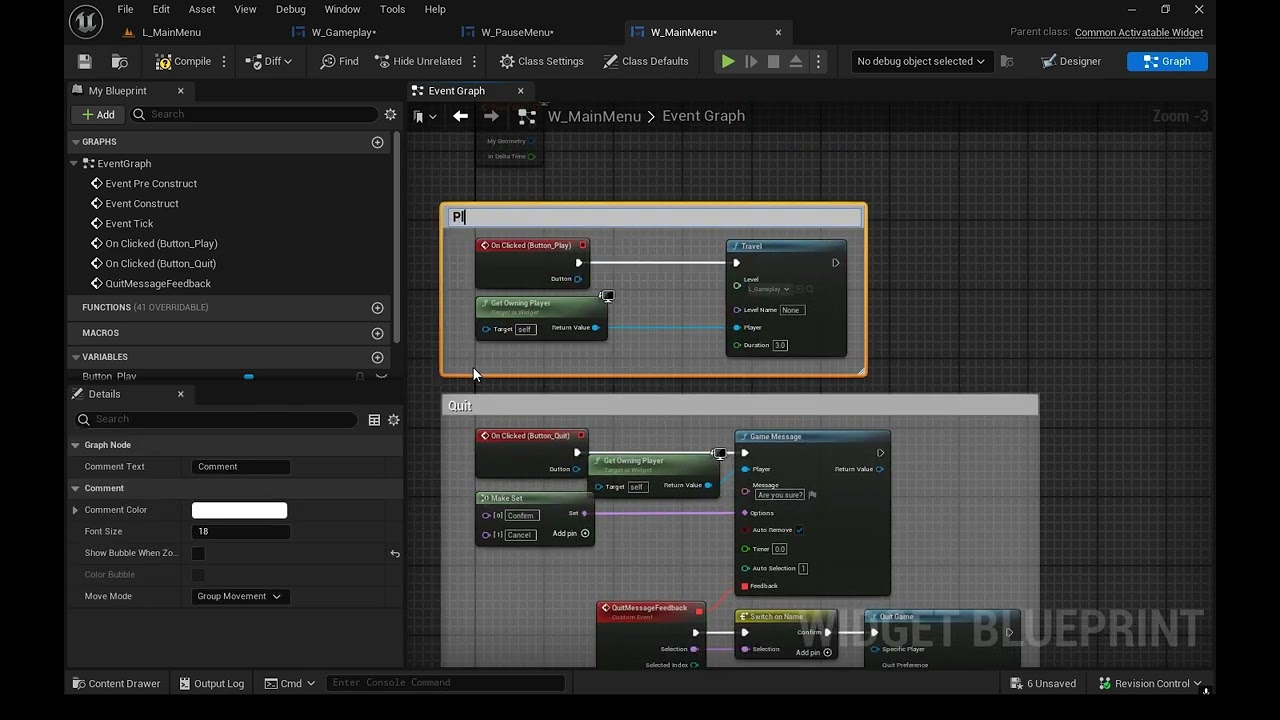Switch to W_PauseMenu tab
The height and width of the screenshot is (720, 1280).
tap(517, 32)
